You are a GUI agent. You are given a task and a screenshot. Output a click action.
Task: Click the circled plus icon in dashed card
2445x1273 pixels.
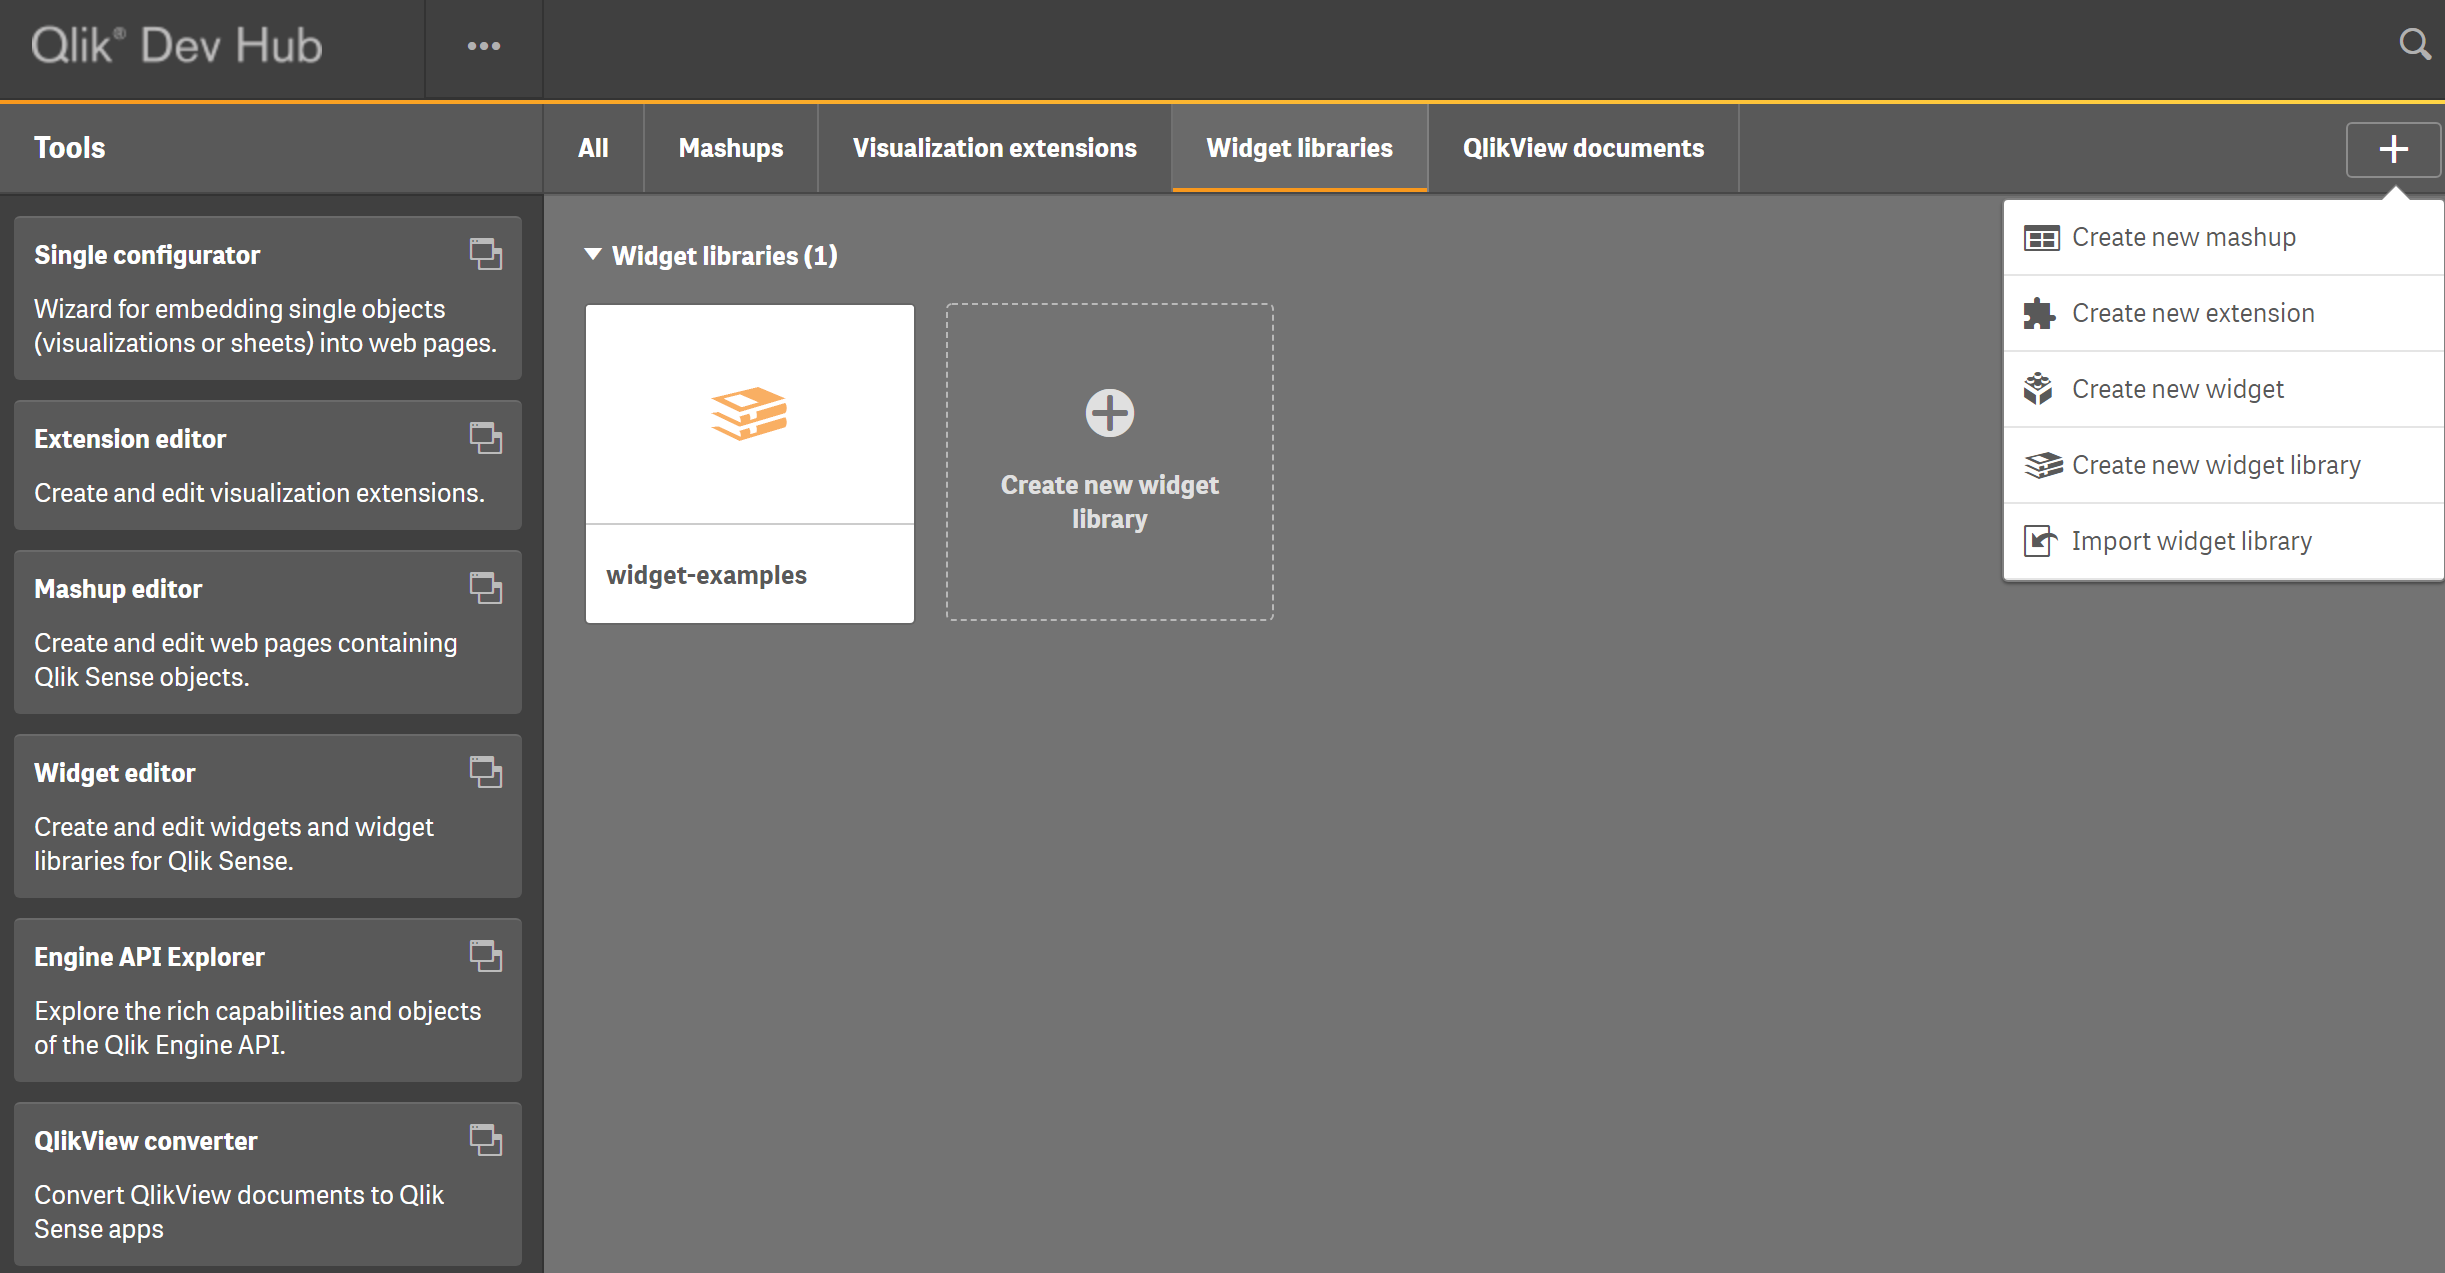point(1110,413)
